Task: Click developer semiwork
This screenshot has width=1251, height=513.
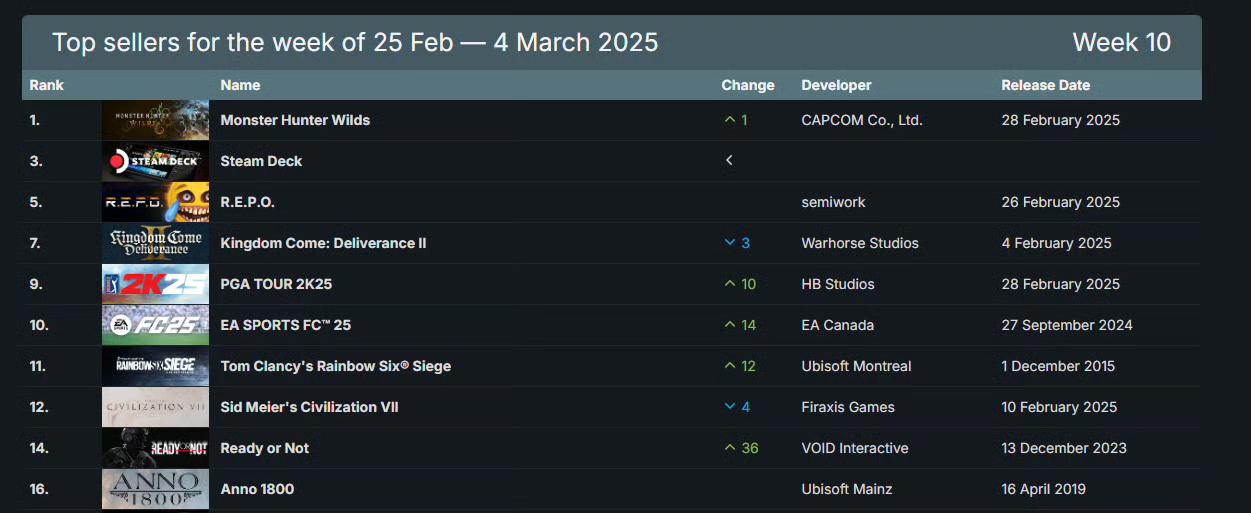Action: point(833,202)
